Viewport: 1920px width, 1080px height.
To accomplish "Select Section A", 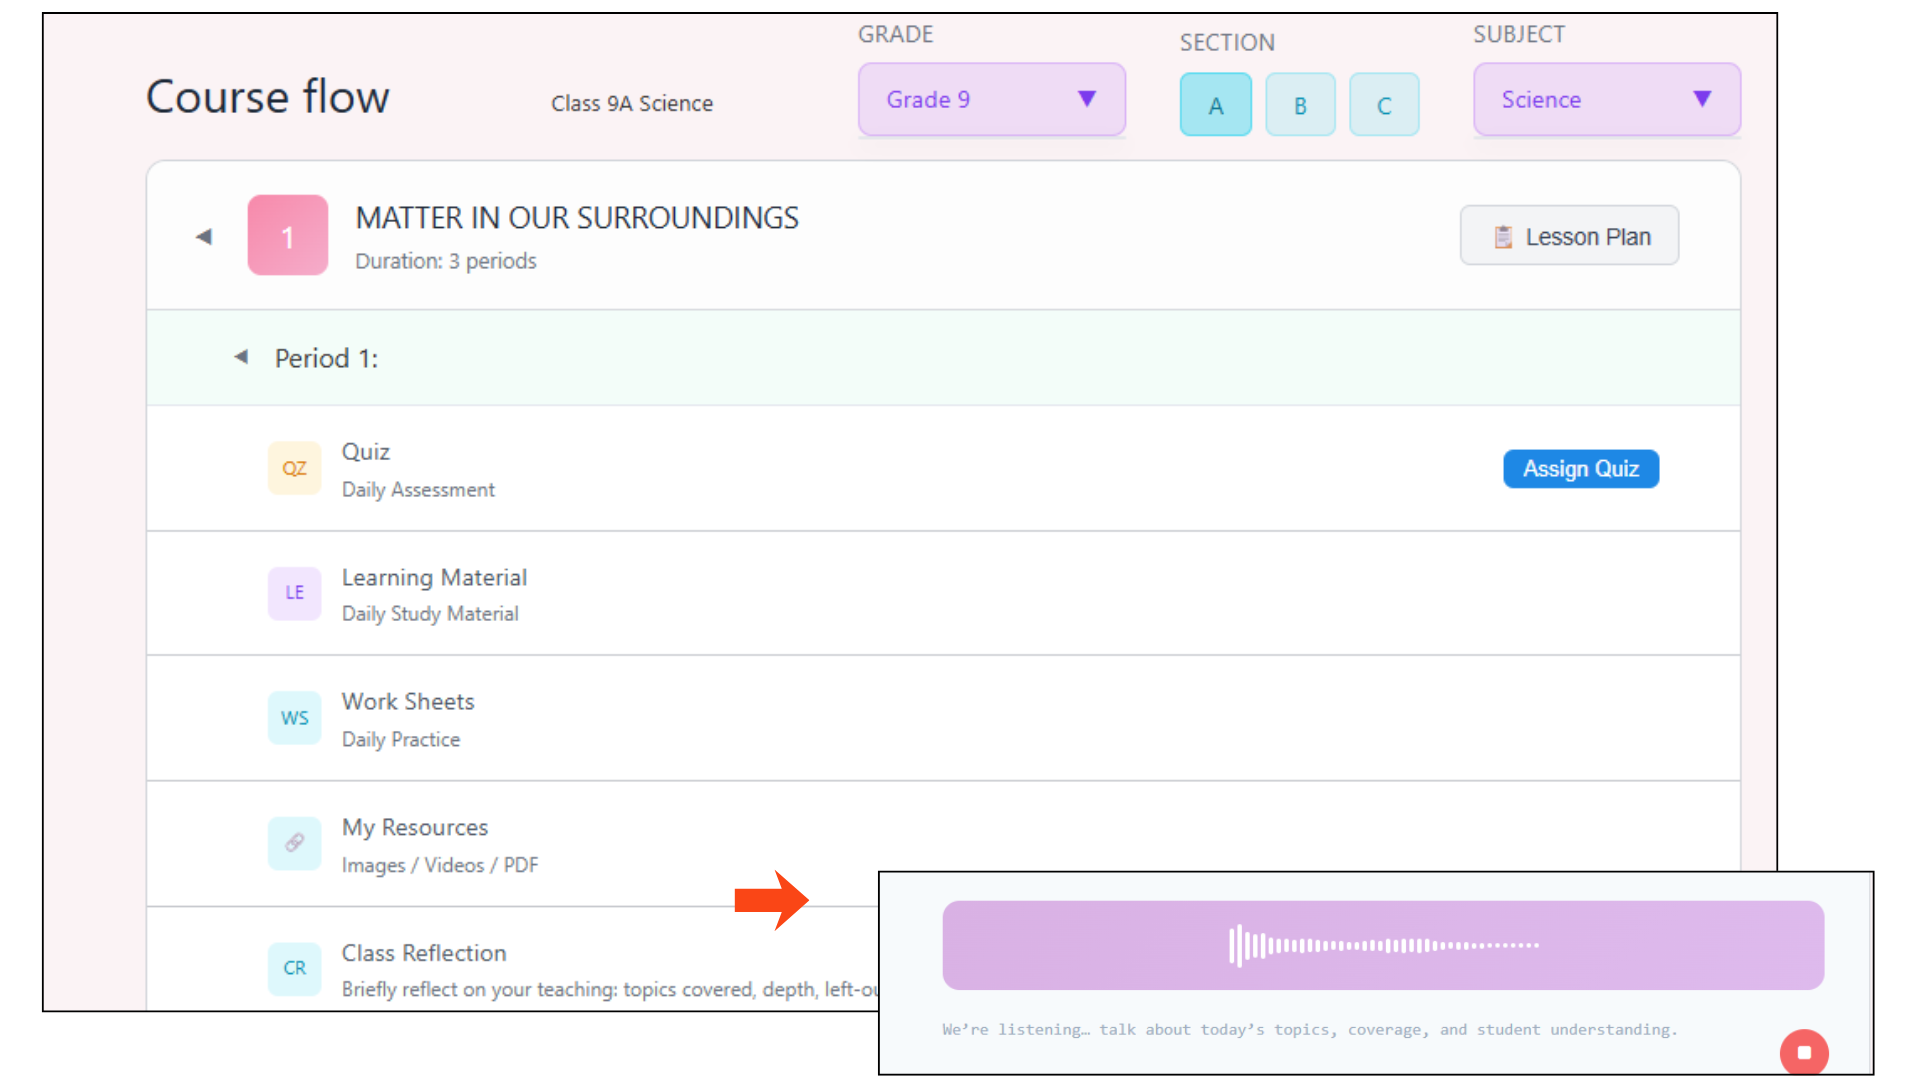I will (1215, 104).
